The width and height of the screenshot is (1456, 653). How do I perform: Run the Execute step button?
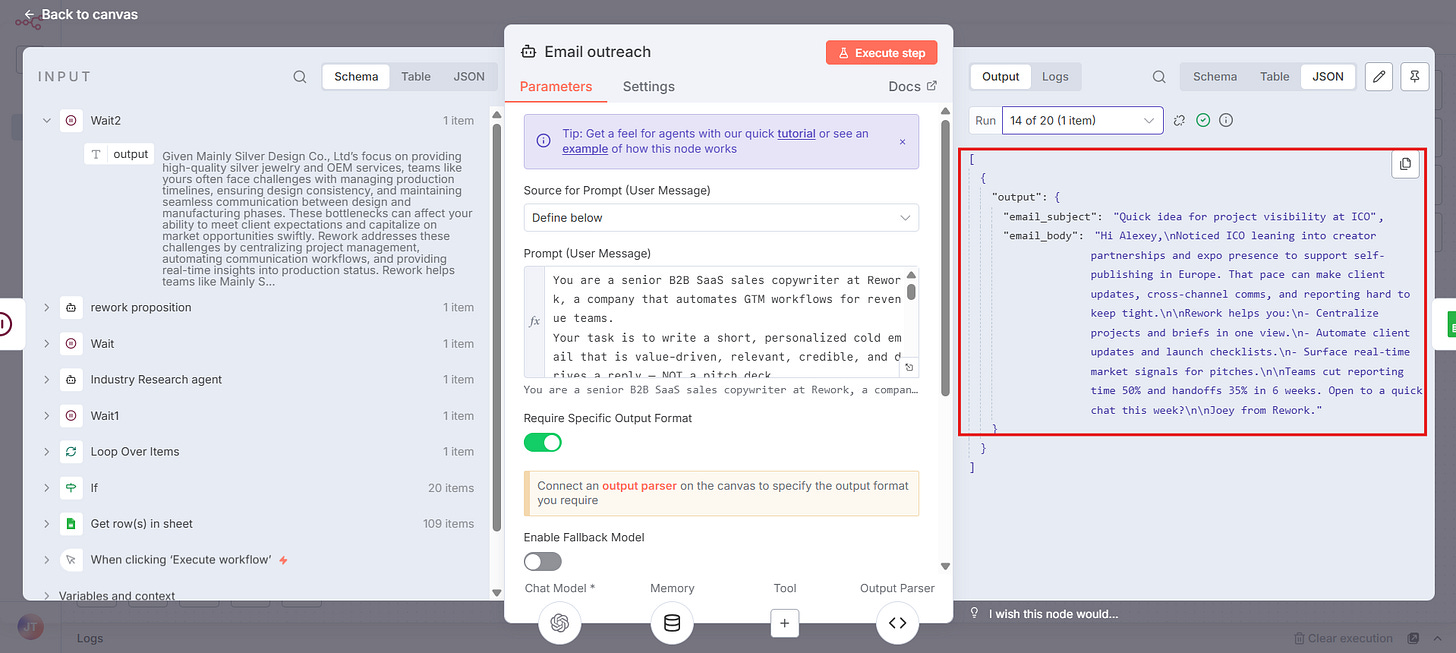[881, 53]
